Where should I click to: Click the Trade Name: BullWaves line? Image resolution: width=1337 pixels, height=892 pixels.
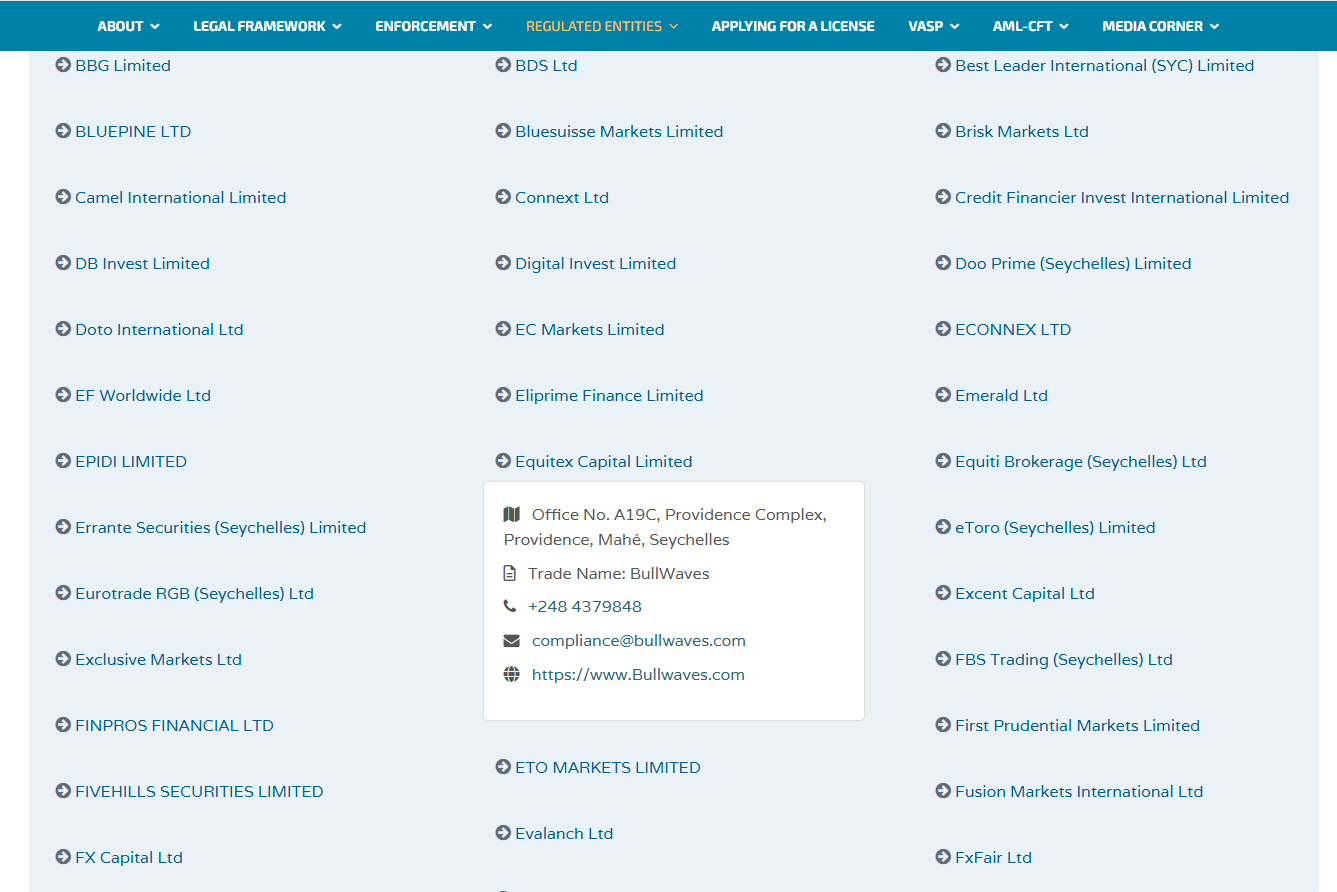(619, 574)
